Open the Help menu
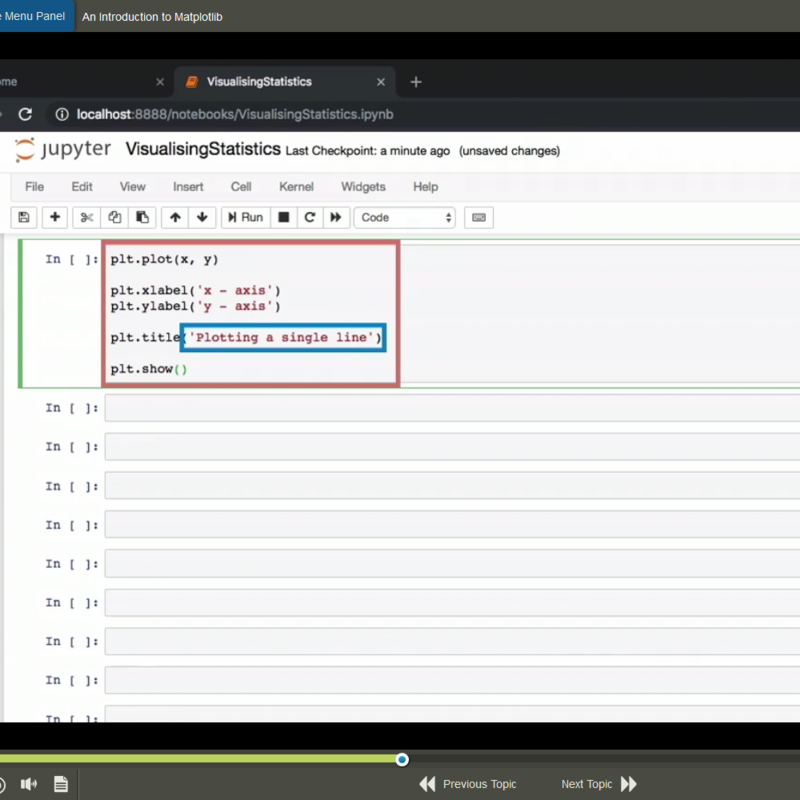Viewport: 800px width, 800px height. coord(426,187)
